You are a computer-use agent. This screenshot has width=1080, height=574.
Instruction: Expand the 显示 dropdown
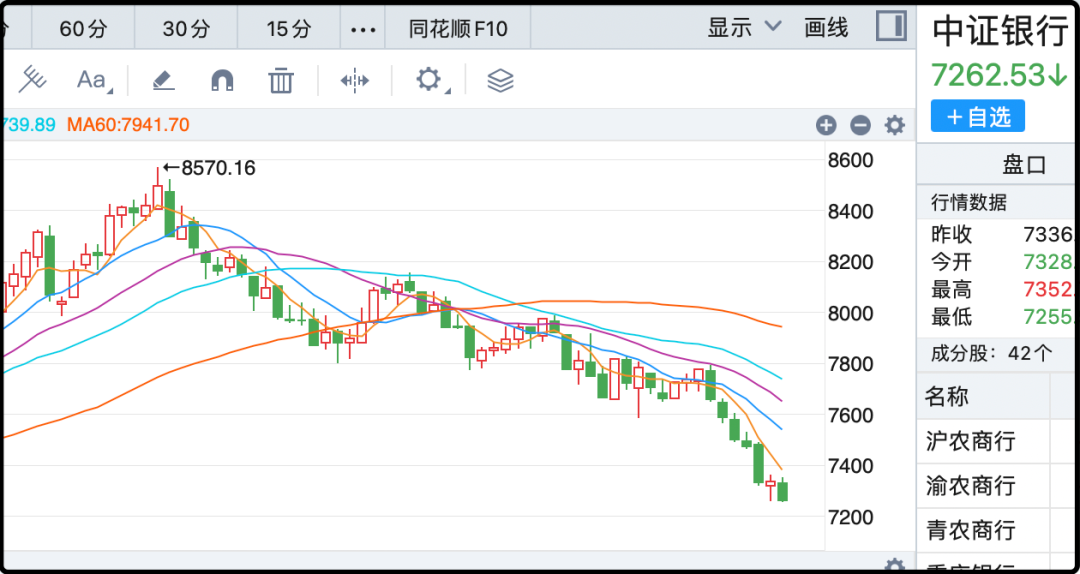(x=745, y=28)
